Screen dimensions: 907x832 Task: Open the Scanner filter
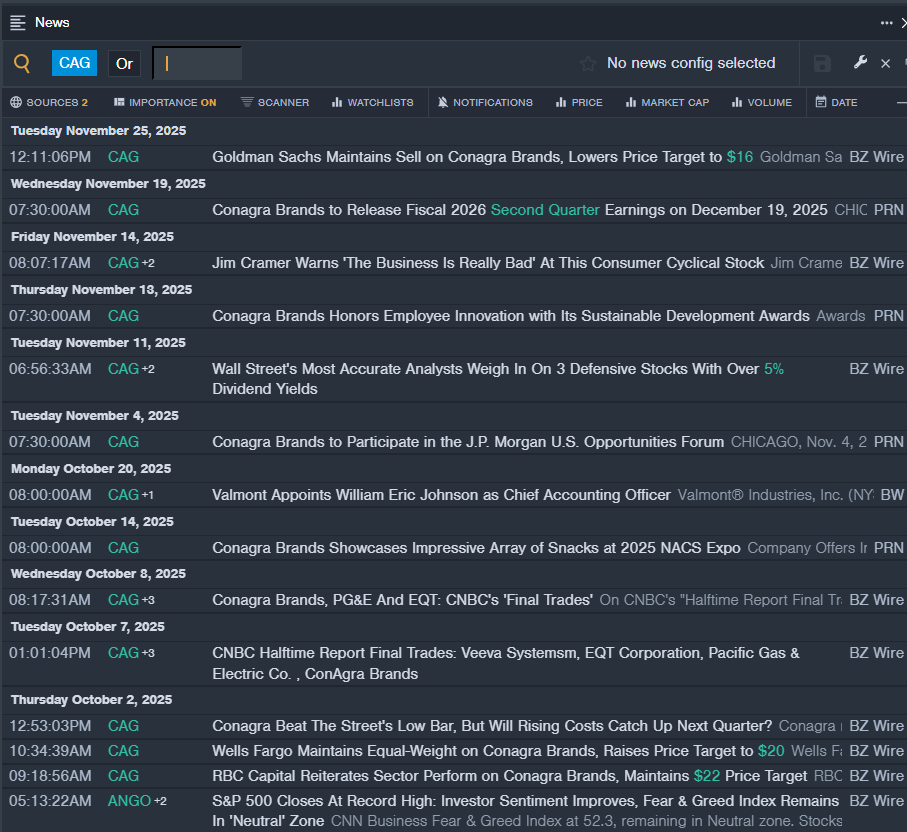coord(275,102)
